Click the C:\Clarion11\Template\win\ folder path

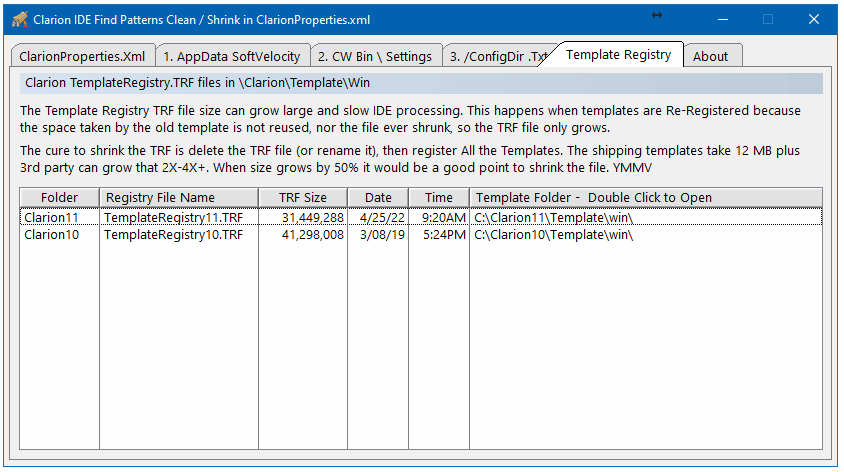point(553,216)
